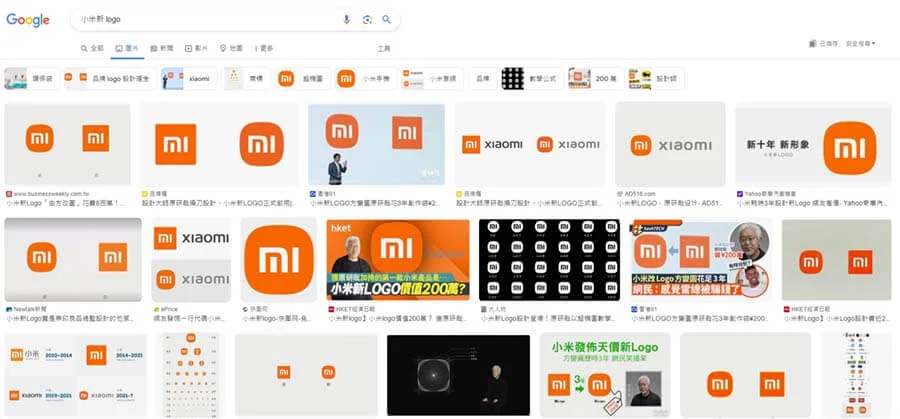Click the Google logo
This screenshot has height=419, width=900.
tap(28, 20)
